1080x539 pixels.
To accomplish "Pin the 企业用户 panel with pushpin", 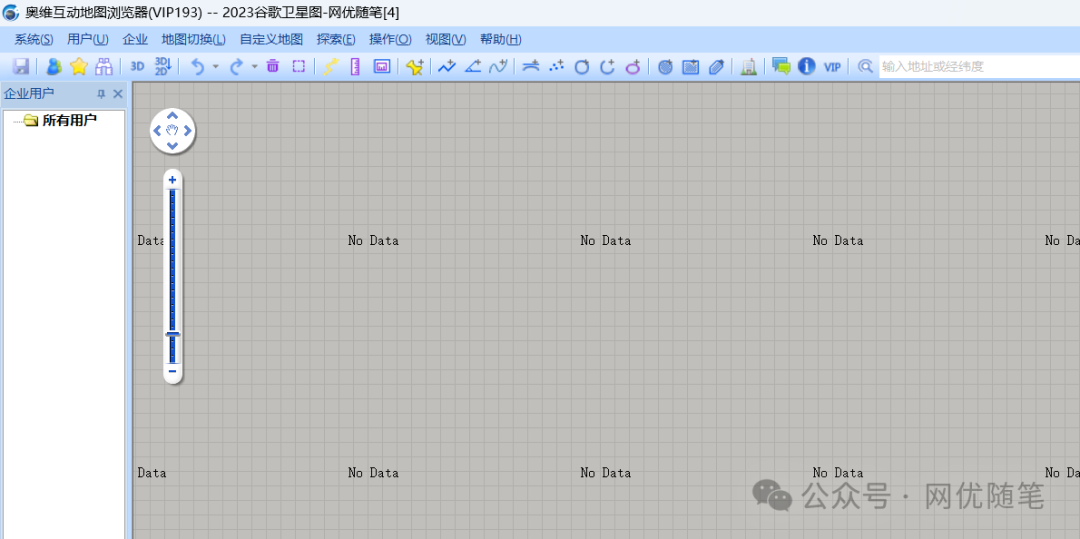I will click(101, 94).
